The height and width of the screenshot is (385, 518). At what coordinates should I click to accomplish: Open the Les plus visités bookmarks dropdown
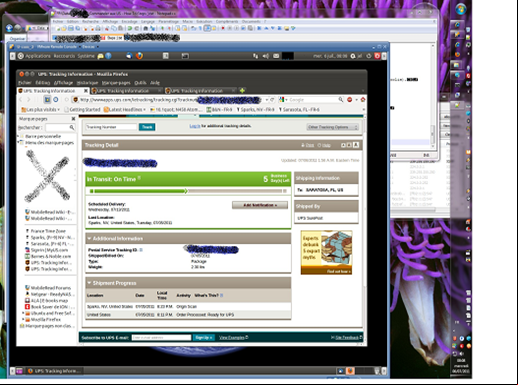[40, 109]
